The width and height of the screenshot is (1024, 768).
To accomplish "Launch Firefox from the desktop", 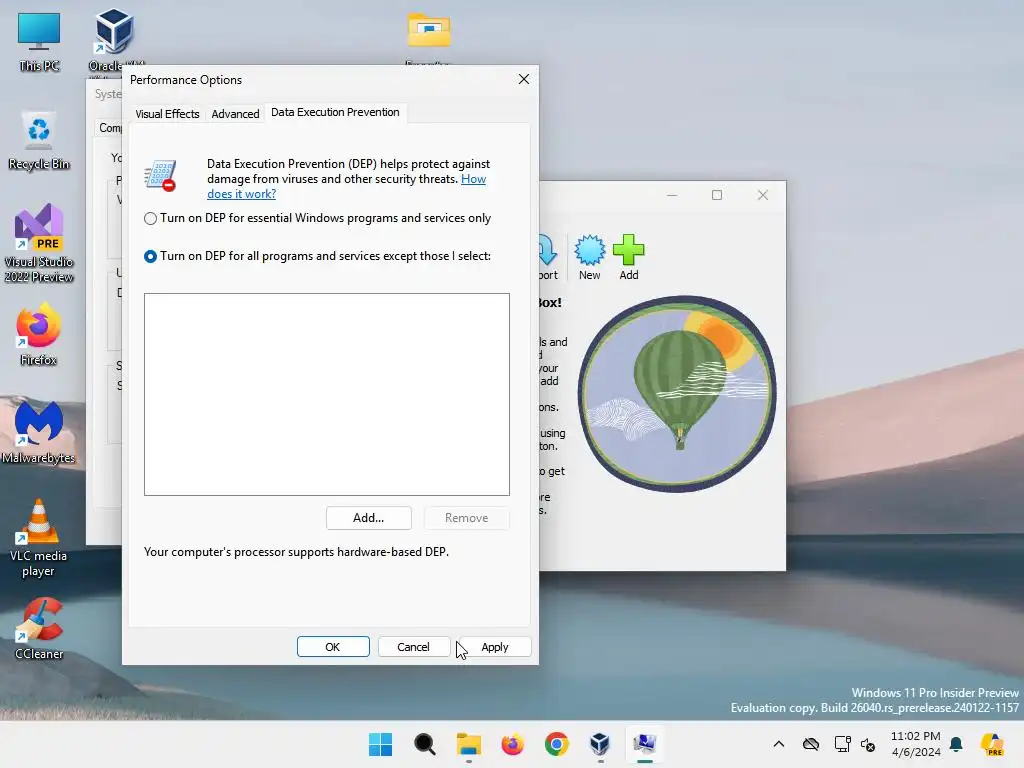I will (x=39, y=333).
